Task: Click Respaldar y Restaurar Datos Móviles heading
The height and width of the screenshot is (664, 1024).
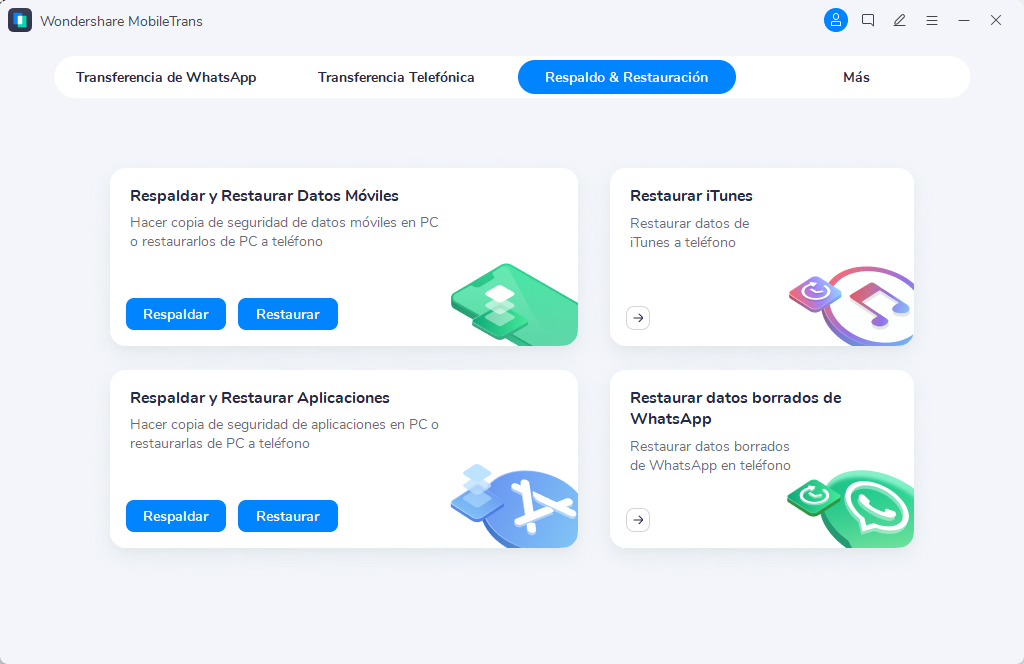Action: [x=264, y=195]
